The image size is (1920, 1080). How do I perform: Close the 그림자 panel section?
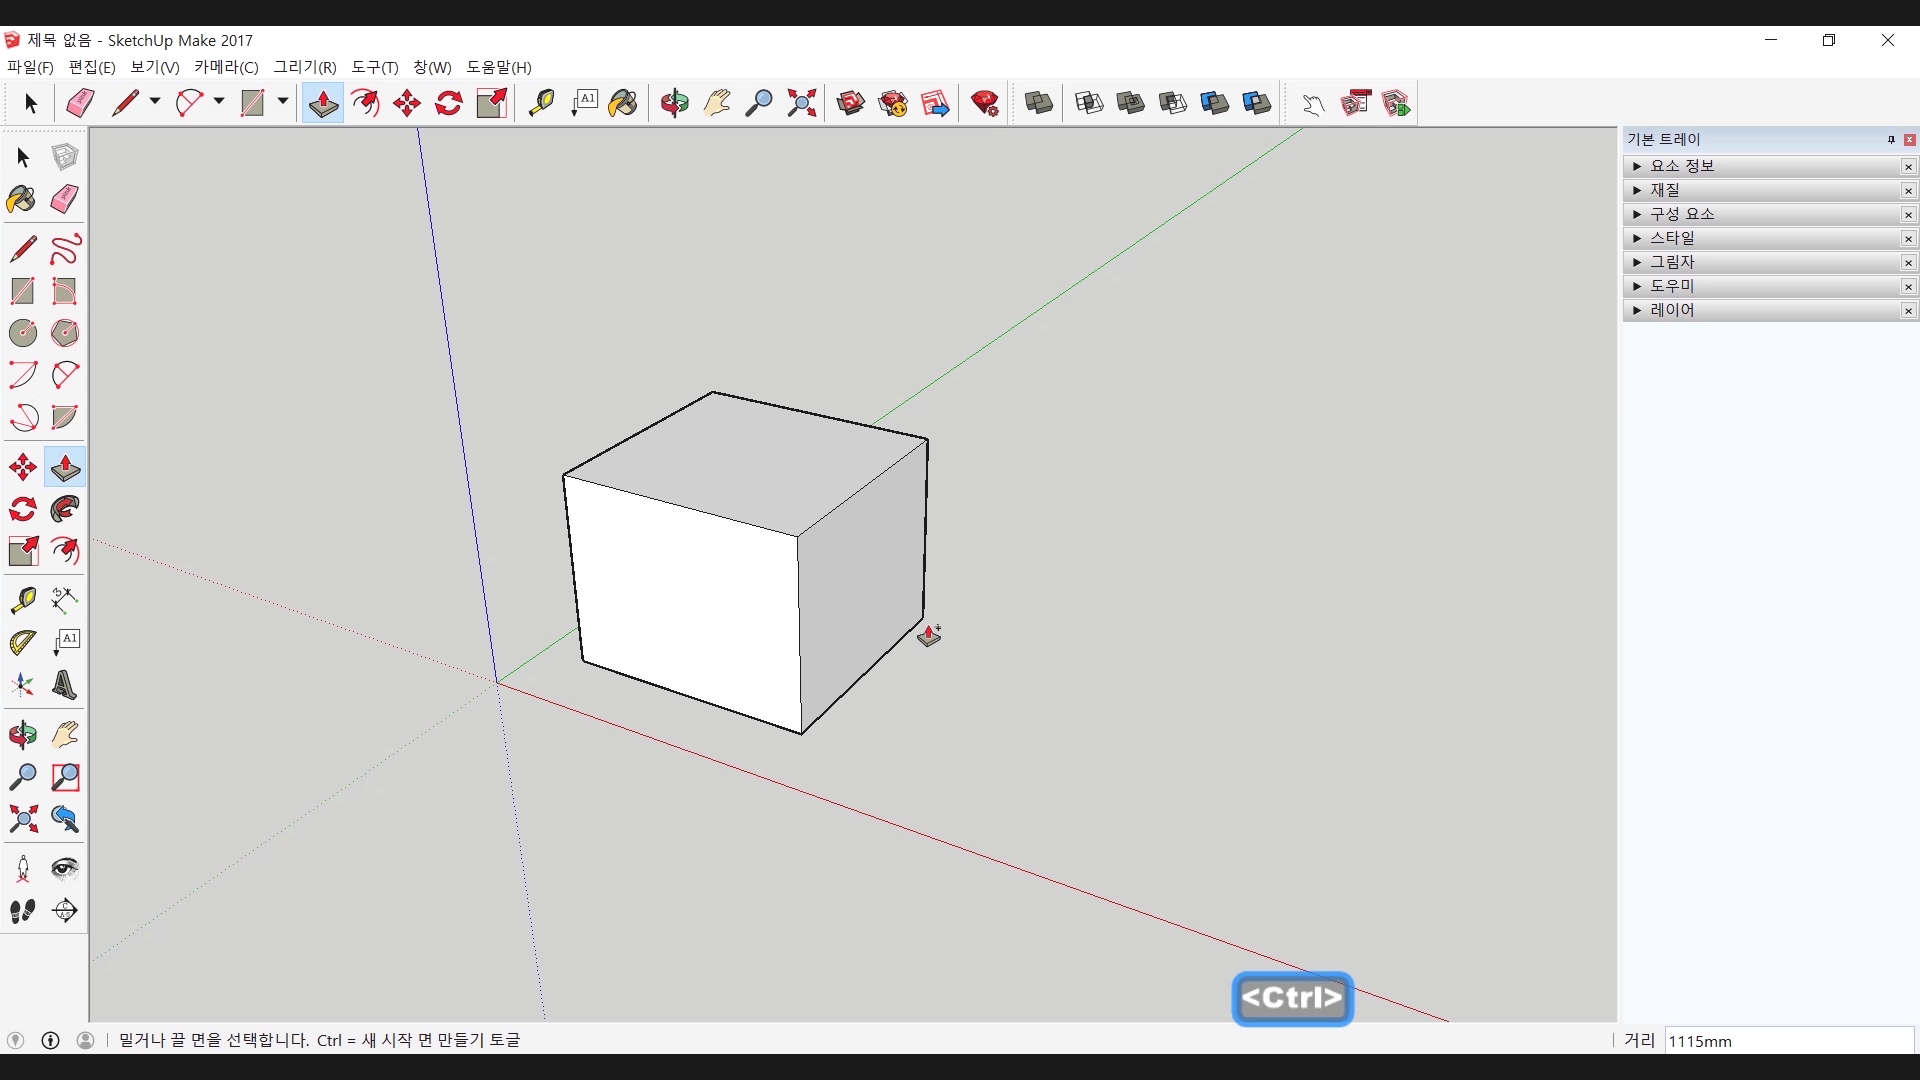[1908, 262]
